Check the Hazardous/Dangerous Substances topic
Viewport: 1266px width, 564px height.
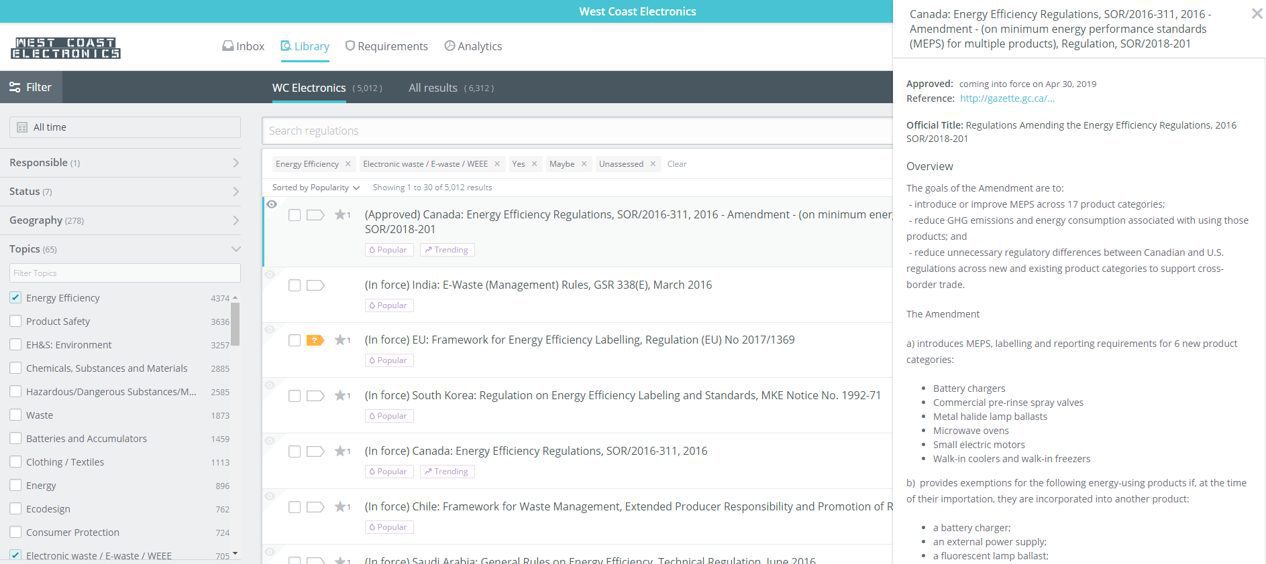(15, 392)
